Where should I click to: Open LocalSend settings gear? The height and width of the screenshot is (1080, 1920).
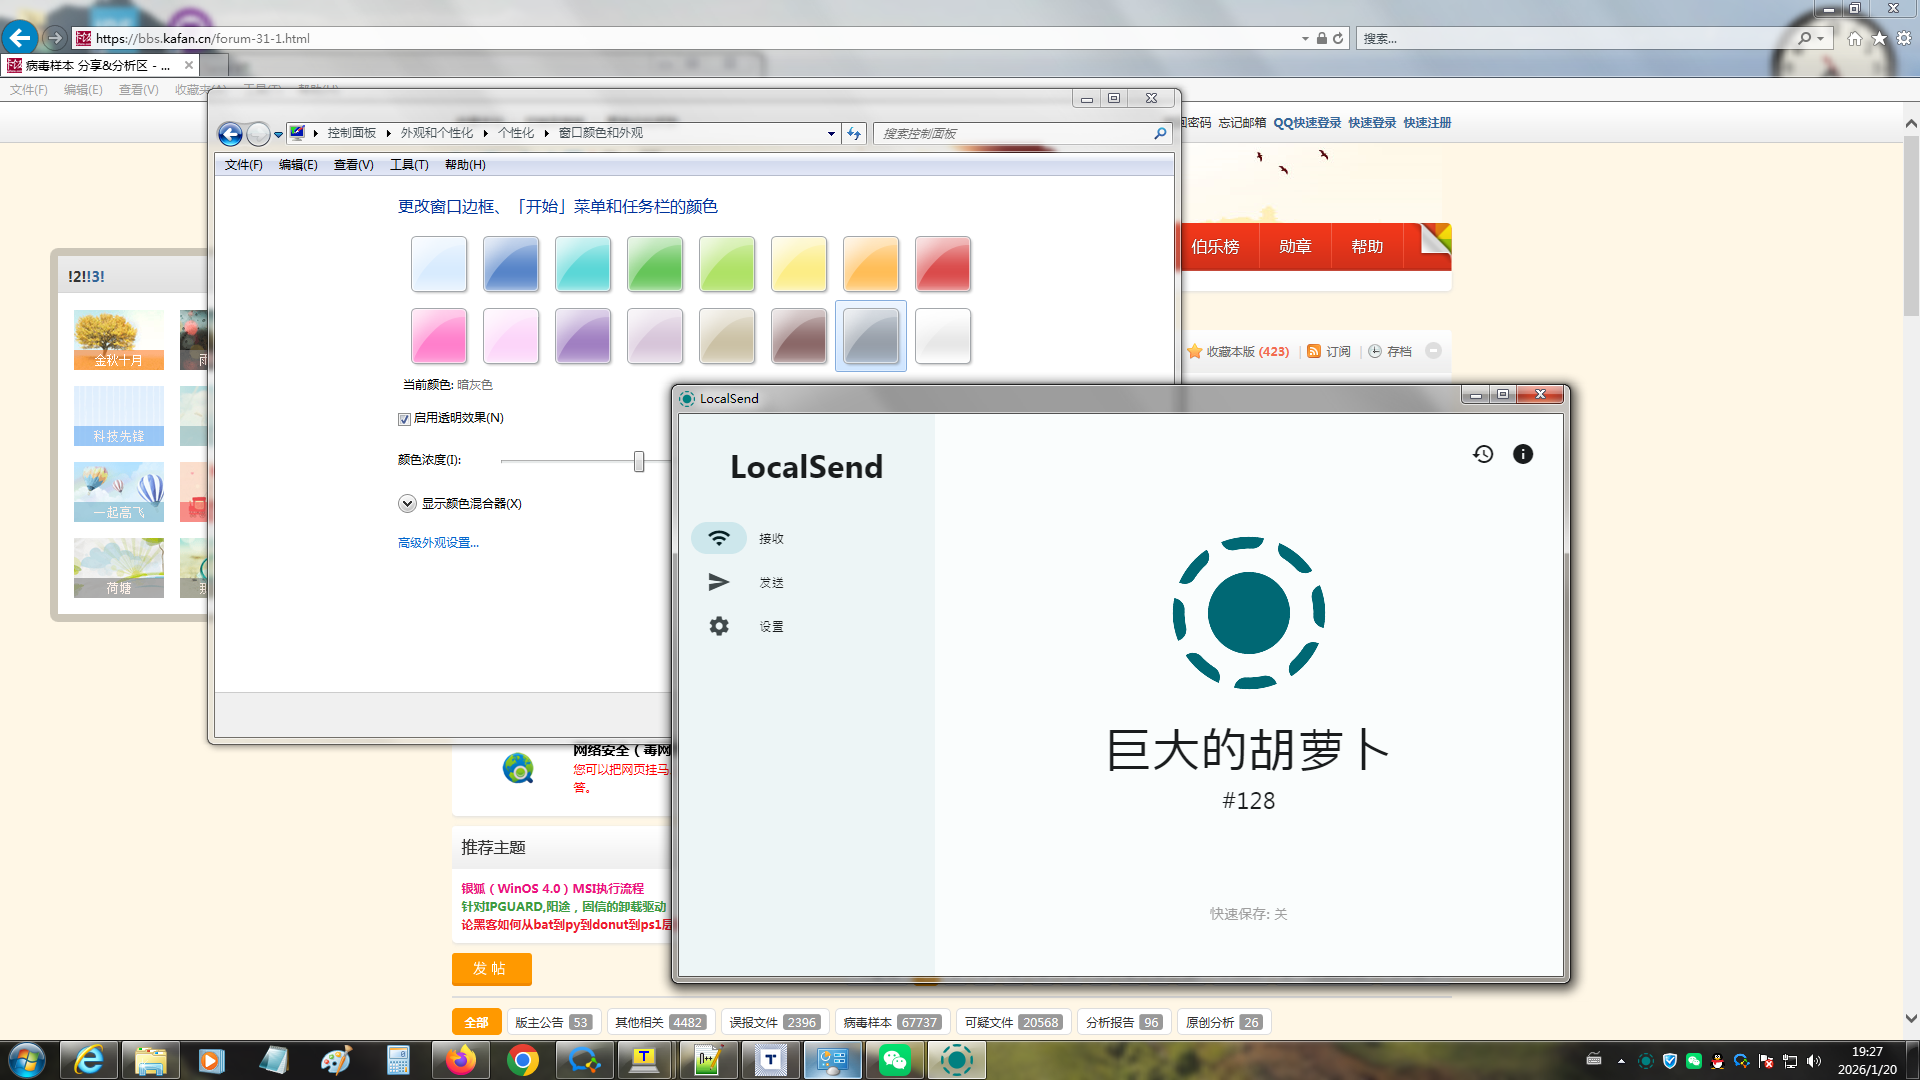719,626
